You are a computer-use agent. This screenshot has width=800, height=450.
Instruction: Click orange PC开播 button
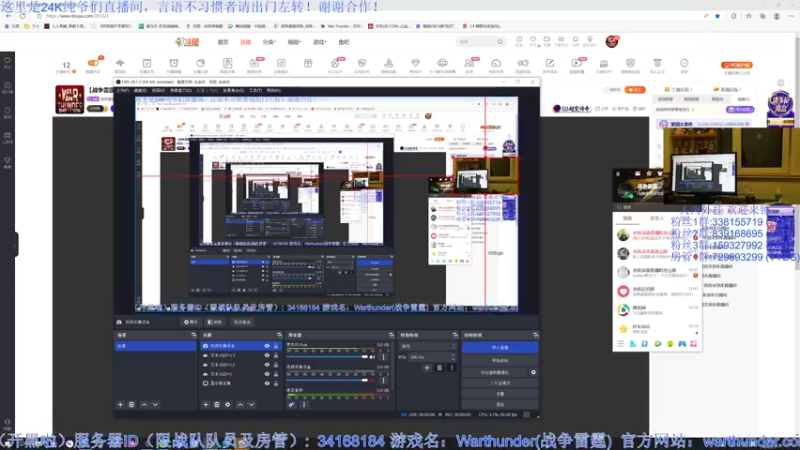tap(737, 65)
